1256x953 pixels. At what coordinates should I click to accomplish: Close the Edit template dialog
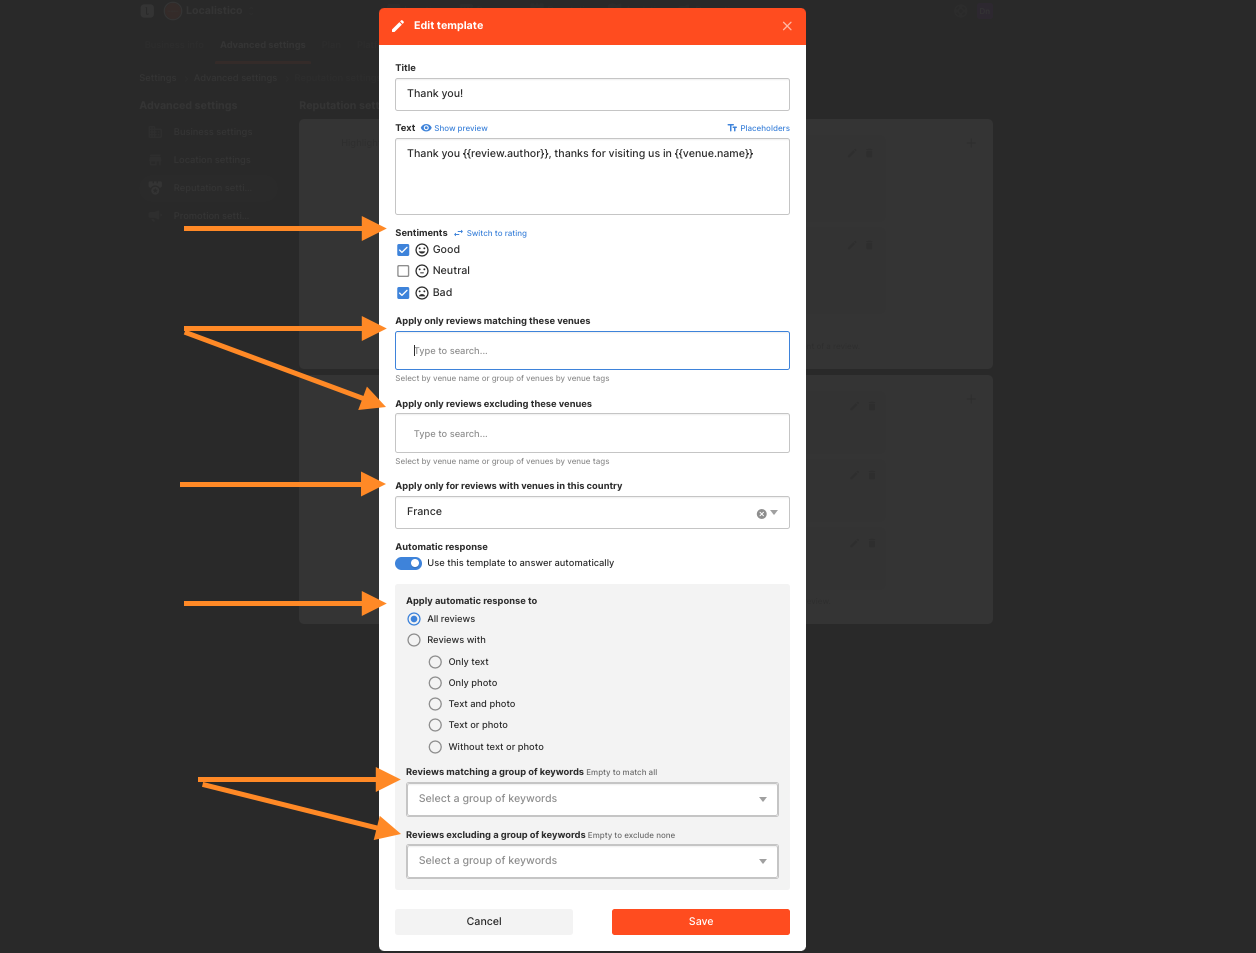(x=787, y=26)
